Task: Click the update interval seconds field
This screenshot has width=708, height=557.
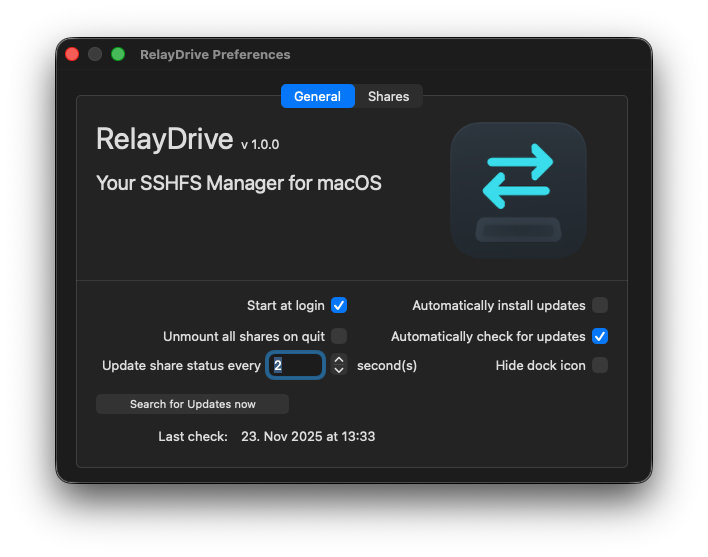Action: [x=296, y=366]
